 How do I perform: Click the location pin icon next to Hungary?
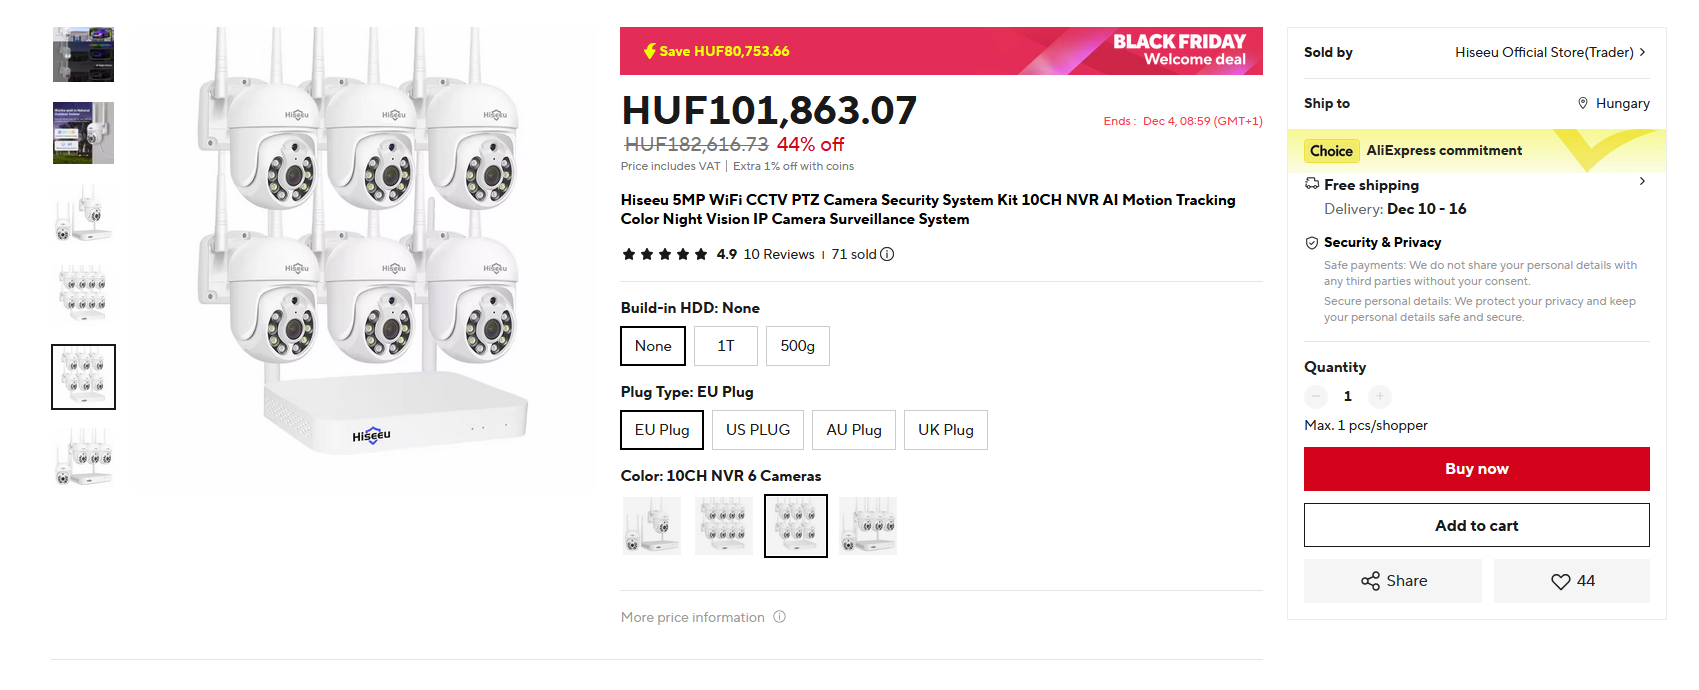point(1583,103)
